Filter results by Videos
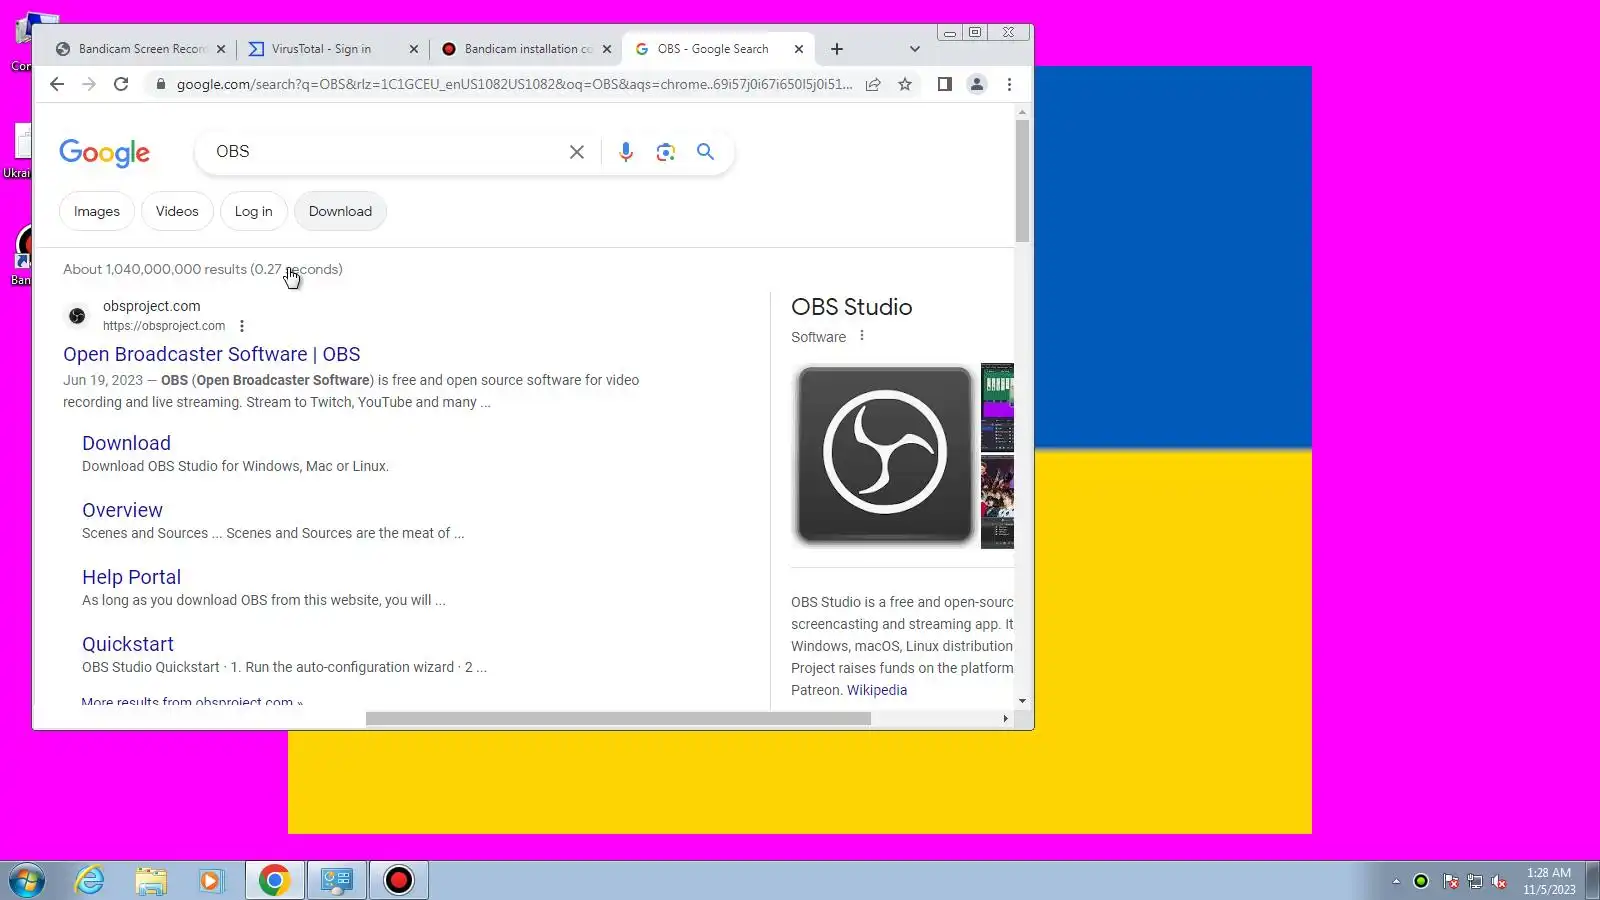This screenshot has height=900, width=1600. pos(177,211)
